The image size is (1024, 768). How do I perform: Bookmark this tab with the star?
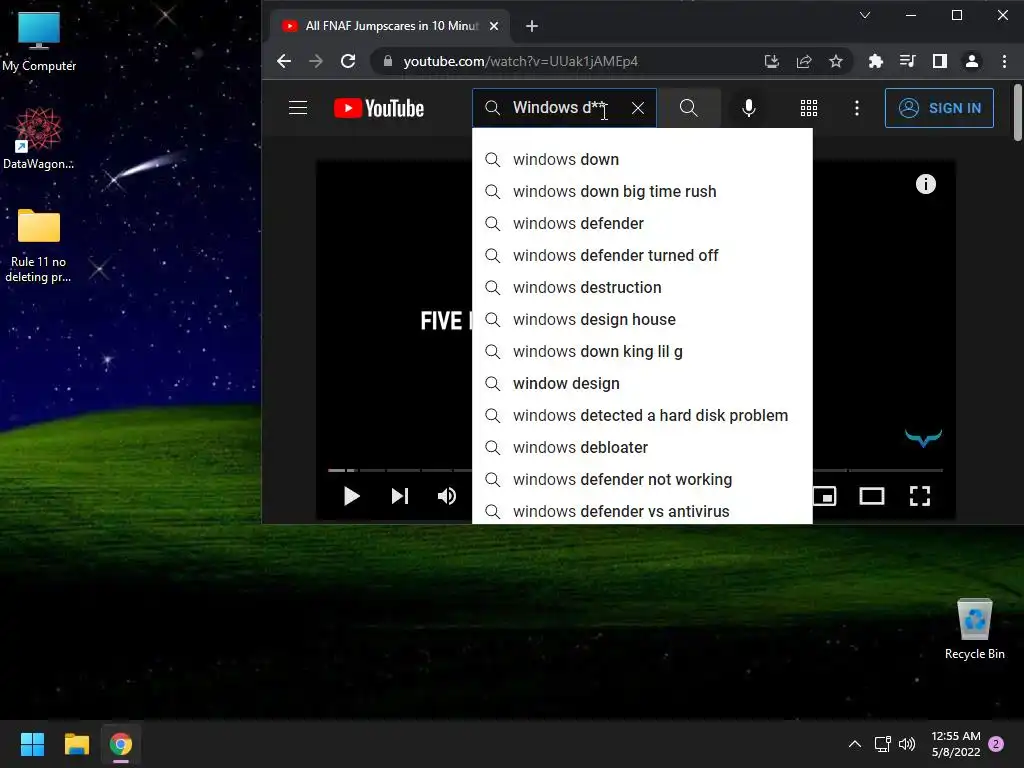tap(836, 61)
